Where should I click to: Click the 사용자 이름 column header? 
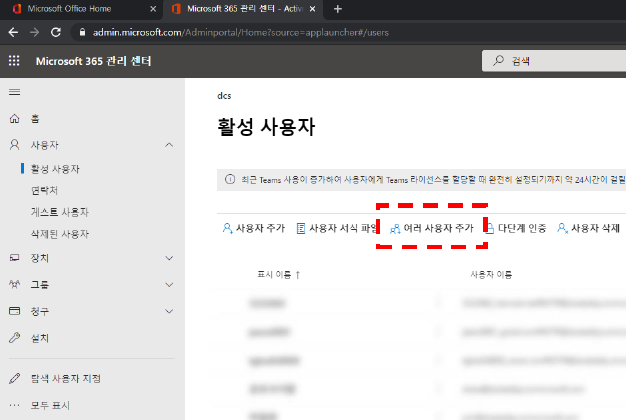[x=491, y=275]
